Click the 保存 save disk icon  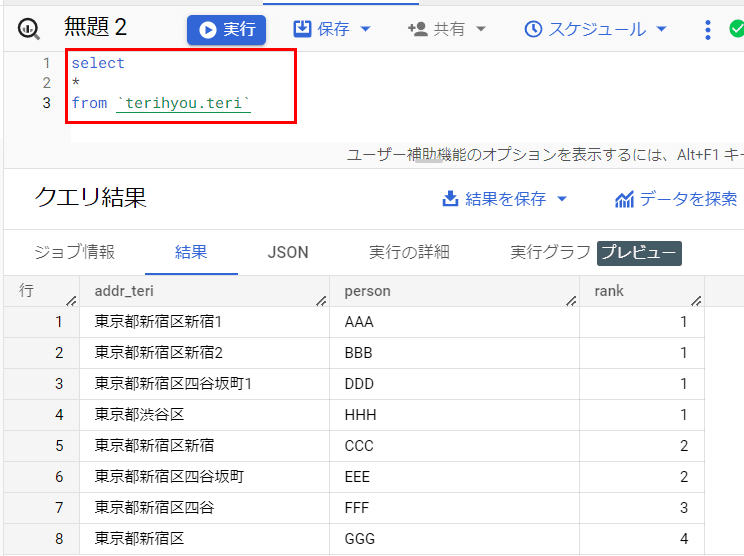pos(302,29)
